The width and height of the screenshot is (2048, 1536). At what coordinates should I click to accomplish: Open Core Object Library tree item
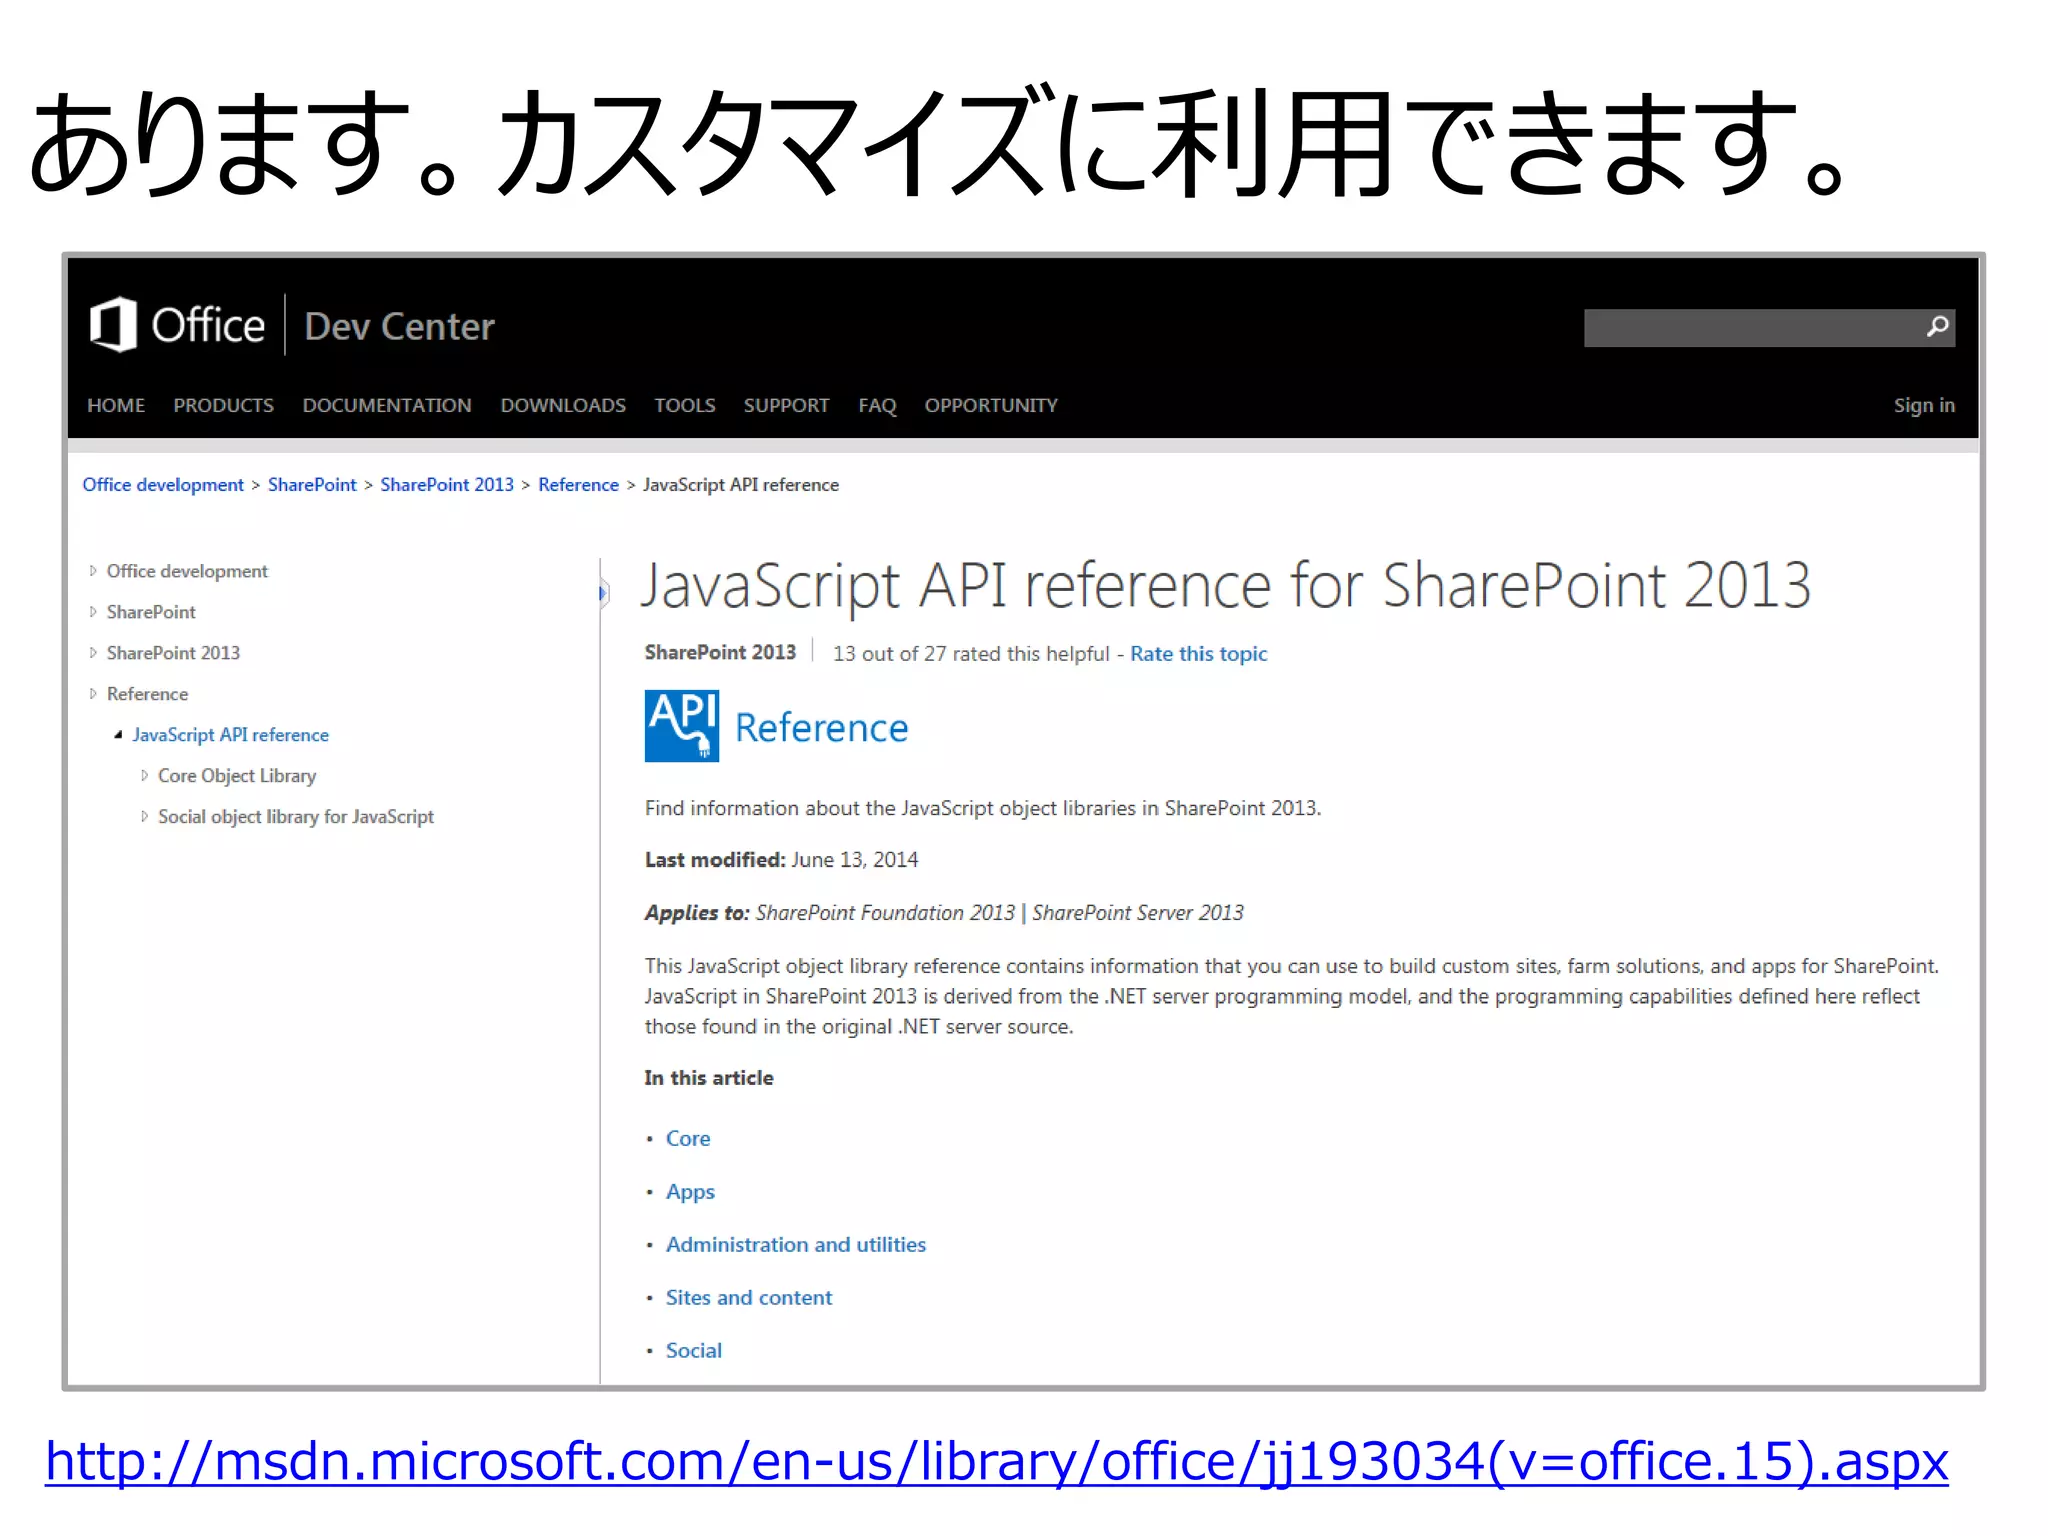click(237, 776)
